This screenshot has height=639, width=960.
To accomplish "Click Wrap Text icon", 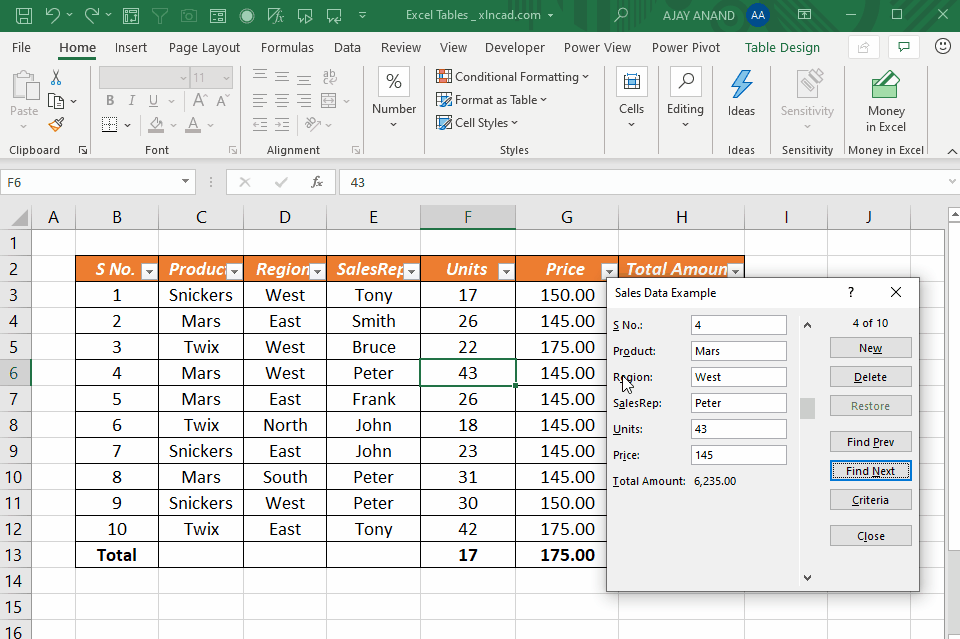I will [329, 77].
